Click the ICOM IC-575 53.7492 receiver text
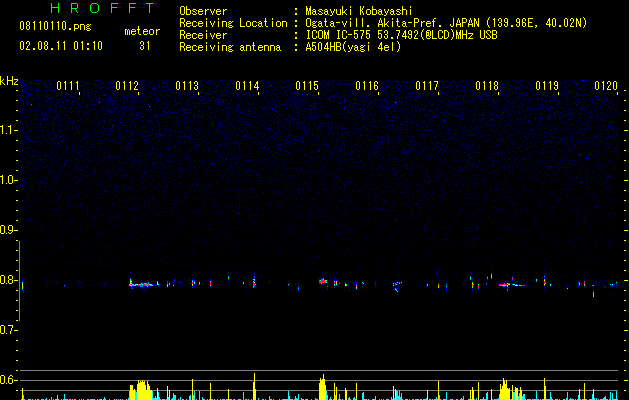Viewport: 629px width, 400px height. pyautogui.click(x=402, y=35)
